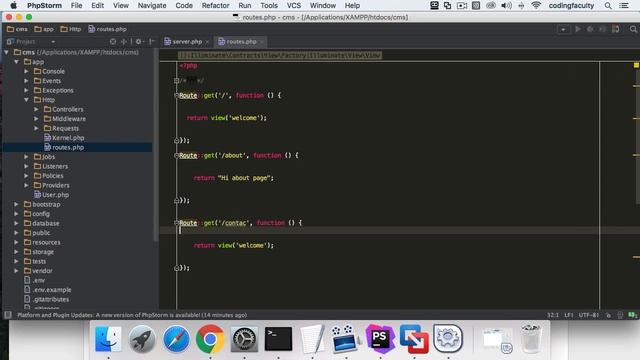The width and height of the screenshot is (640, 360).
Task: Click the lock read-only icon in status bar
Action: (x=608, y=315)
